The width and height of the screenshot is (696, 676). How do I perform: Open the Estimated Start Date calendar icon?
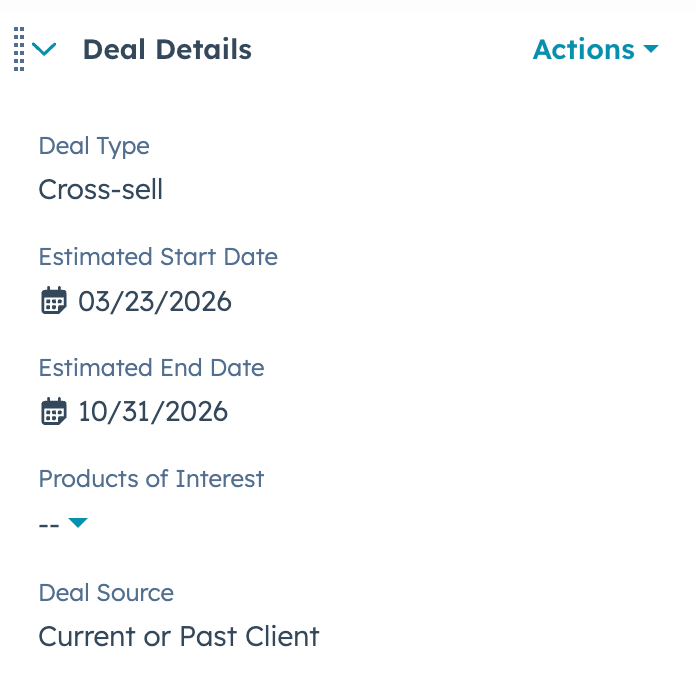point(53,301)
